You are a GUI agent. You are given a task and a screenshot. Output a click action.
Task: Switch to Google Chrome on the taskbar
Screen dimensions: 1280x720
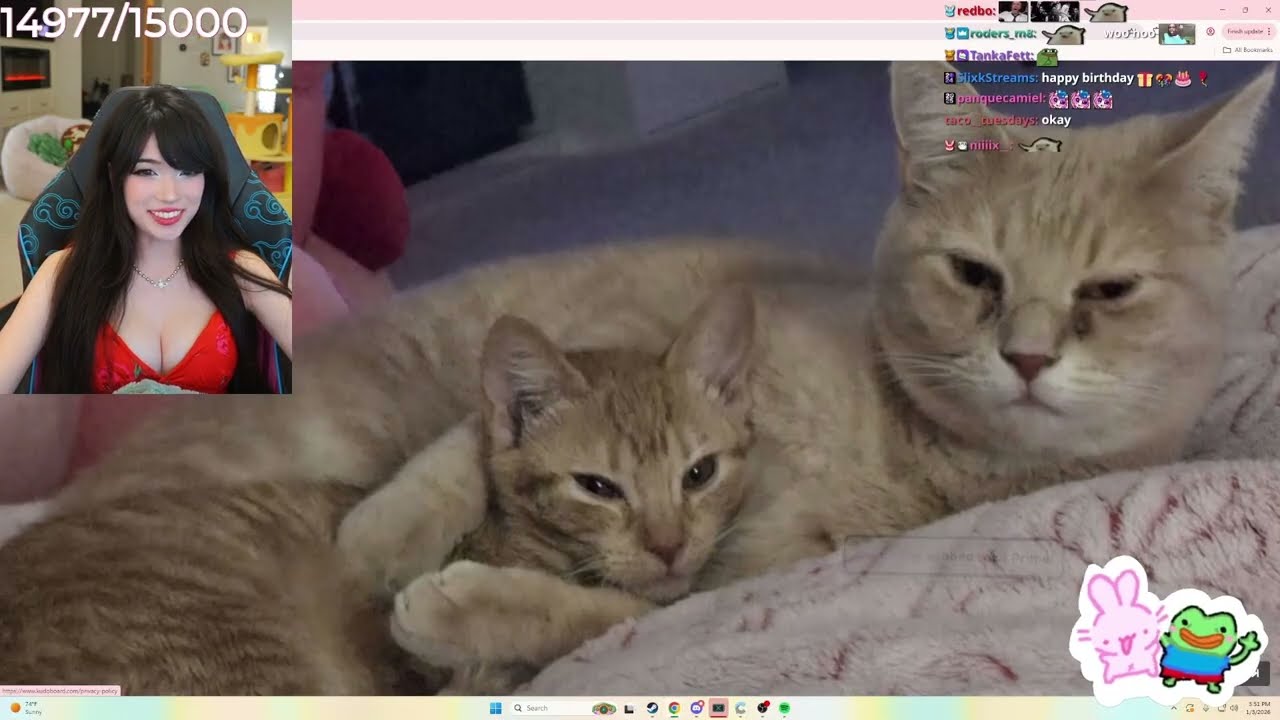point(674,708)
